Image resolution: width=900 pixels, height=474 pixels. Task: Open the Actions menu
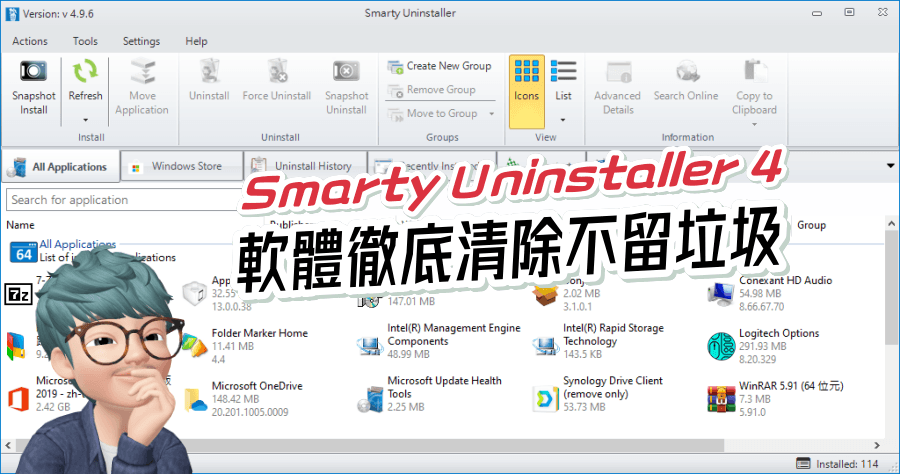click(30, 41)
